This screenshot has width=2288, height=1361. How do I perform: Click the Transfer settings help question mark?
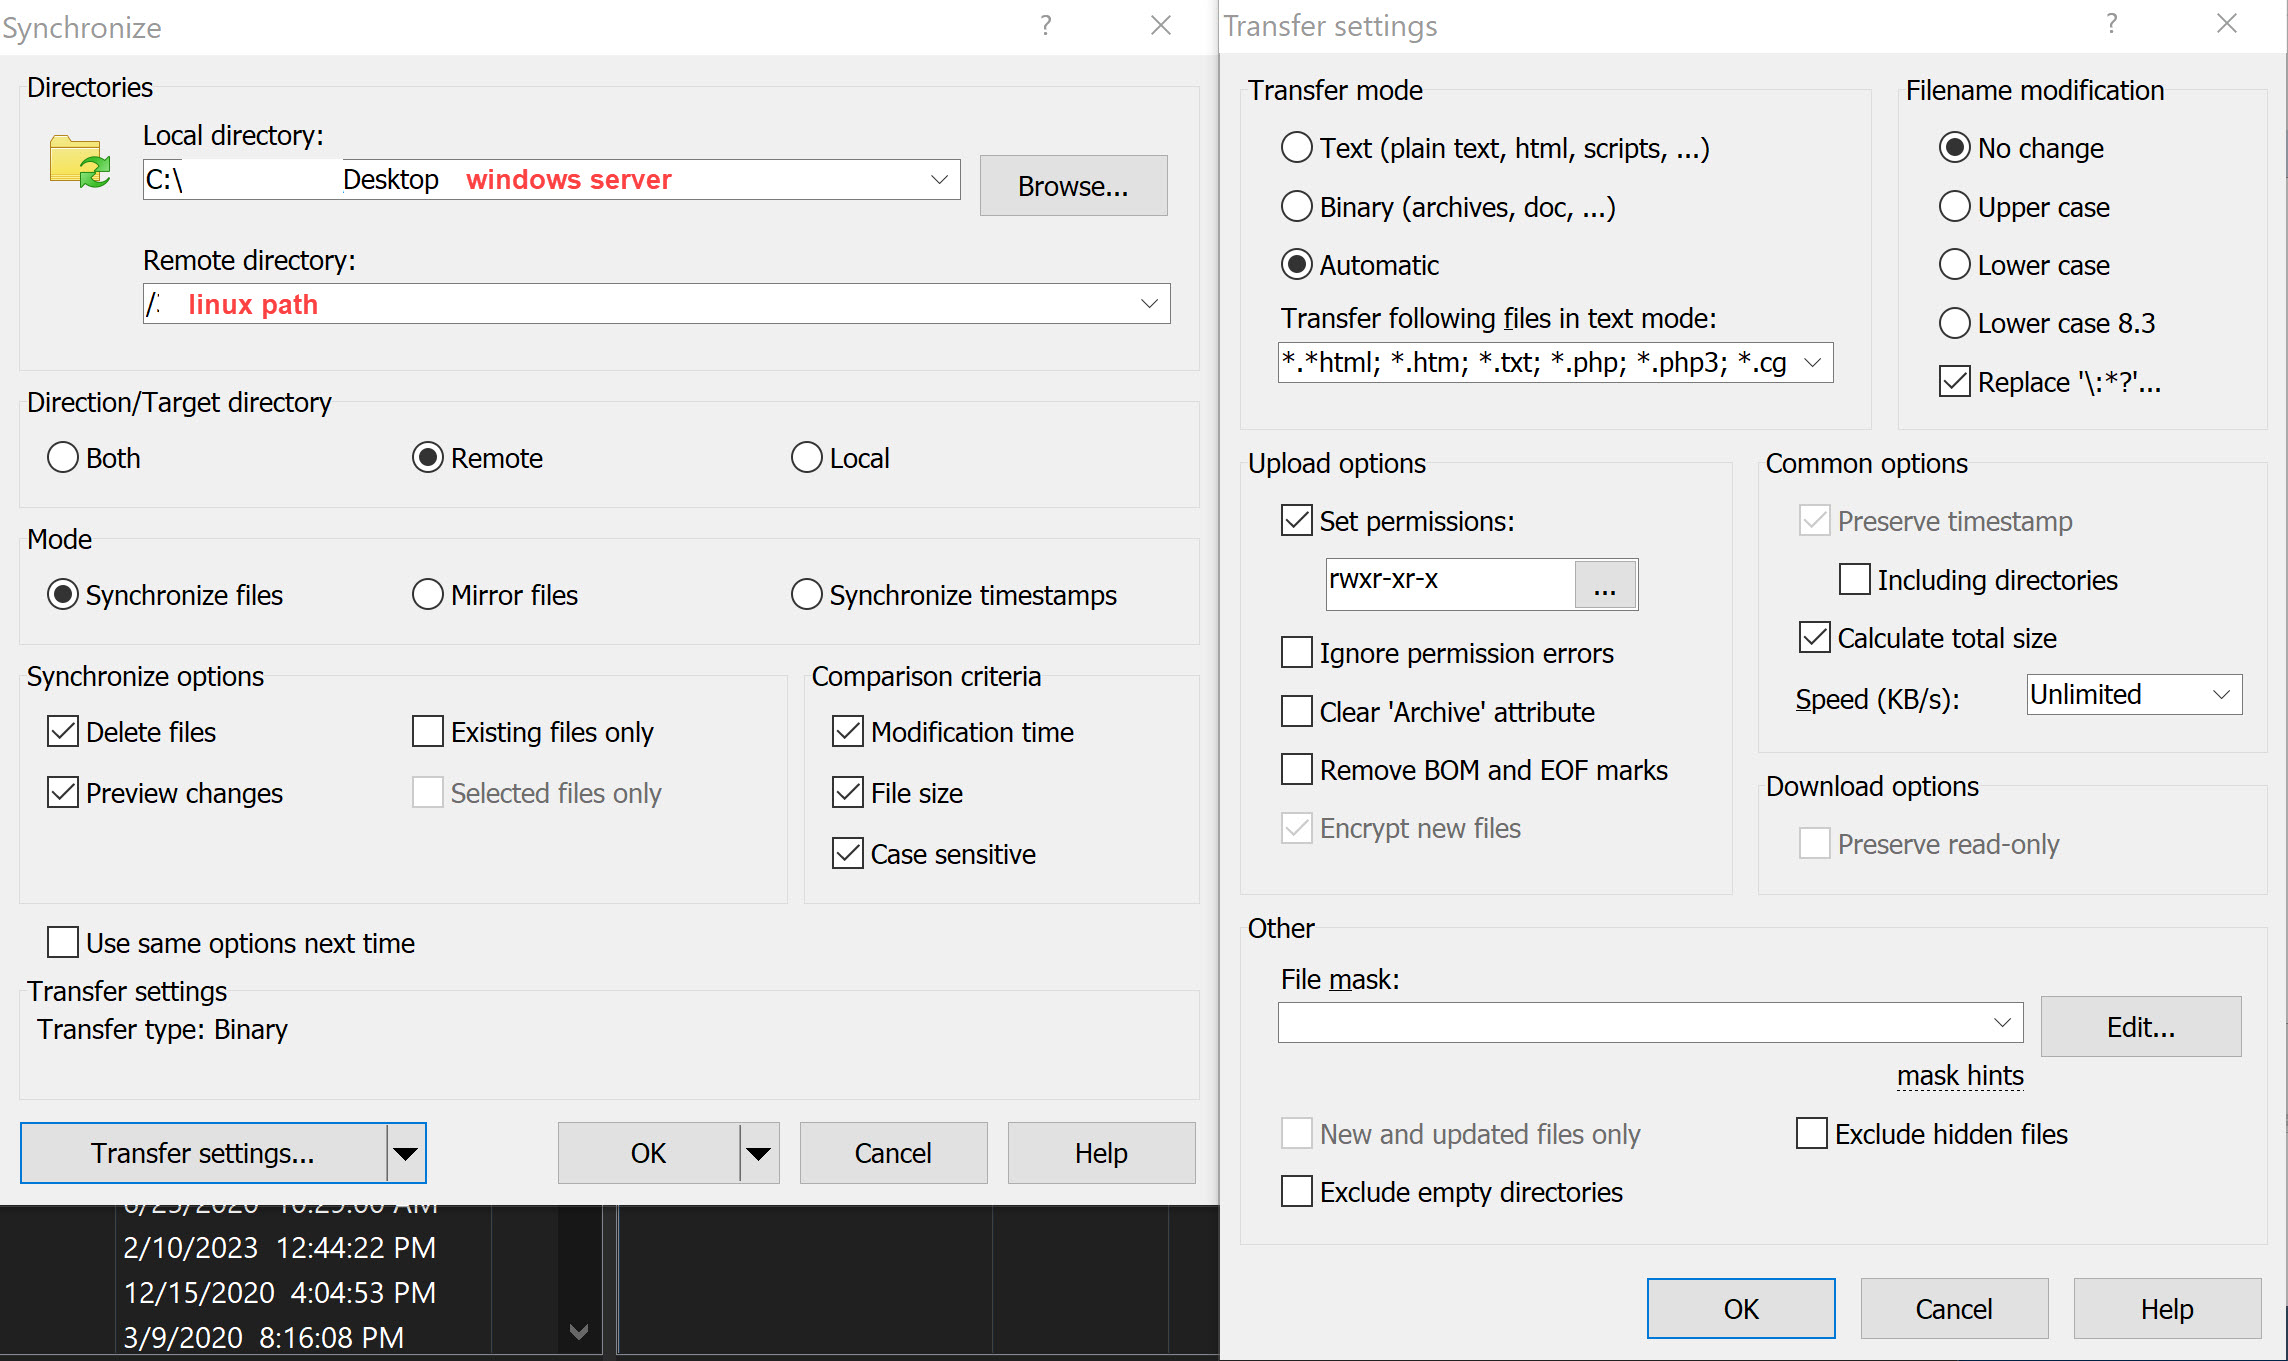[x=2111, y=23]
